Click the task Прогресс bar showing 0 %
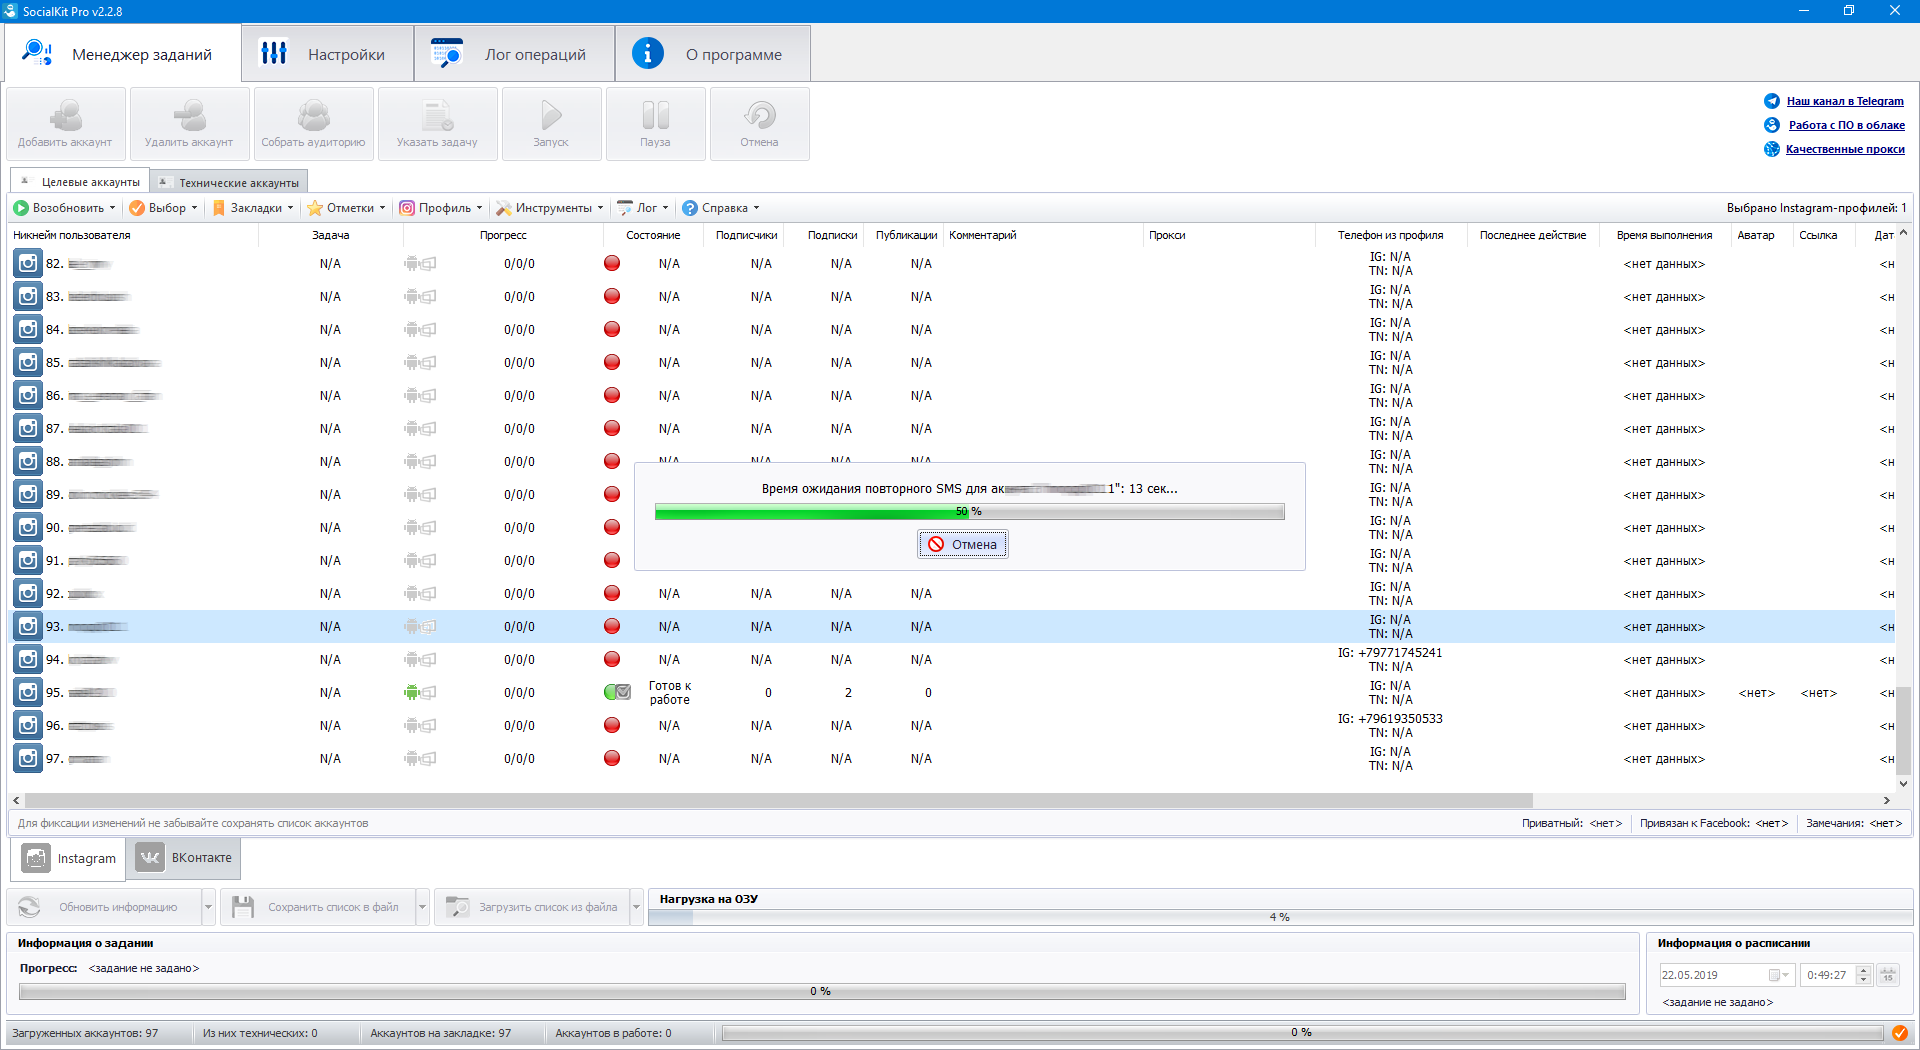This screenshot has width=1920, height=1050. [821, 991]
